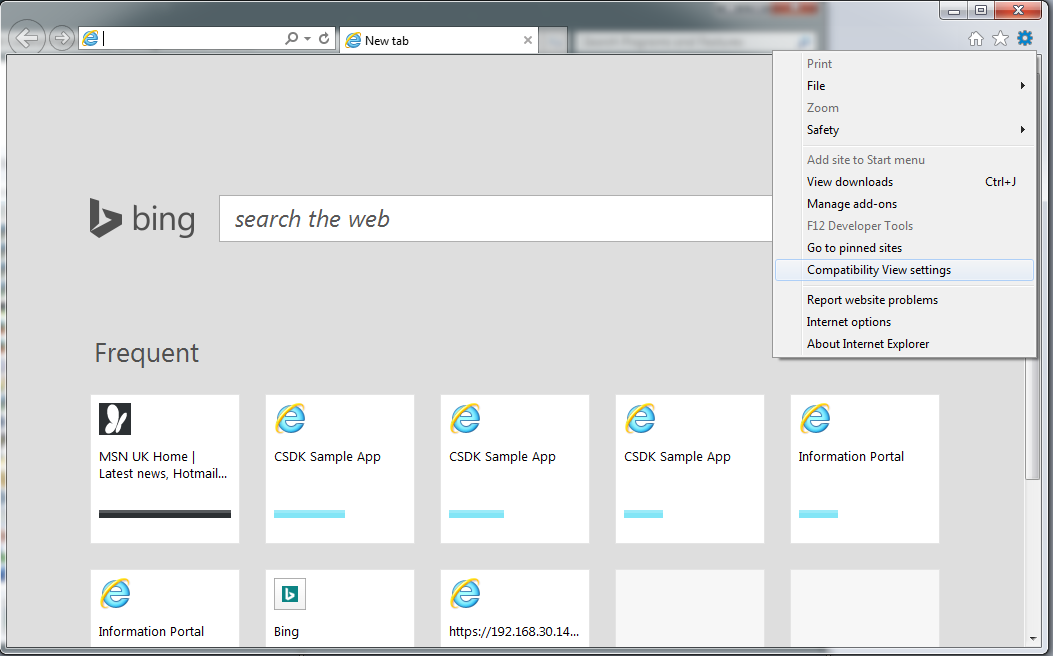This screenshot has width=1053, height=656.
Task: Go to the Home page icon
Action: [976, 39]
